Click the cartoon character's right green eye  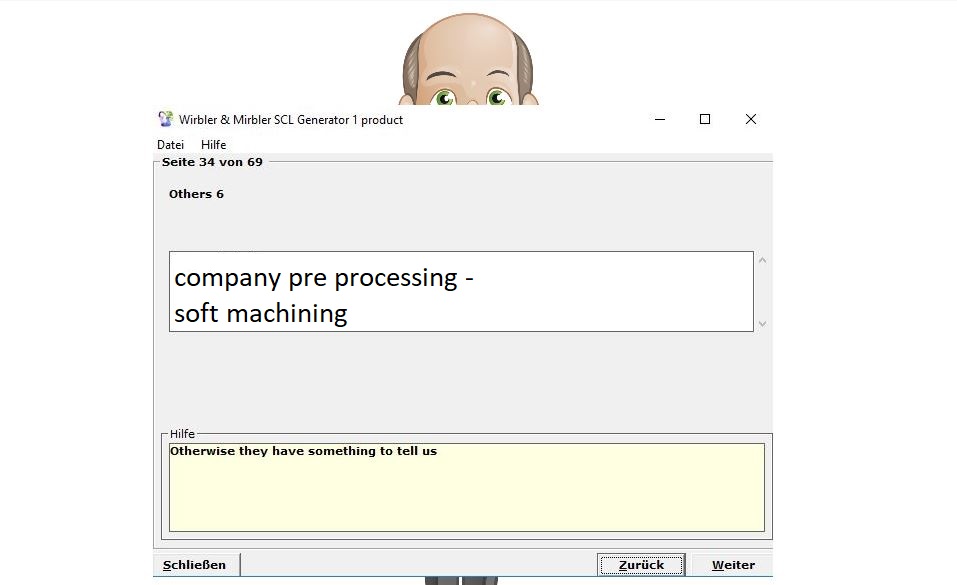point(497,97)
